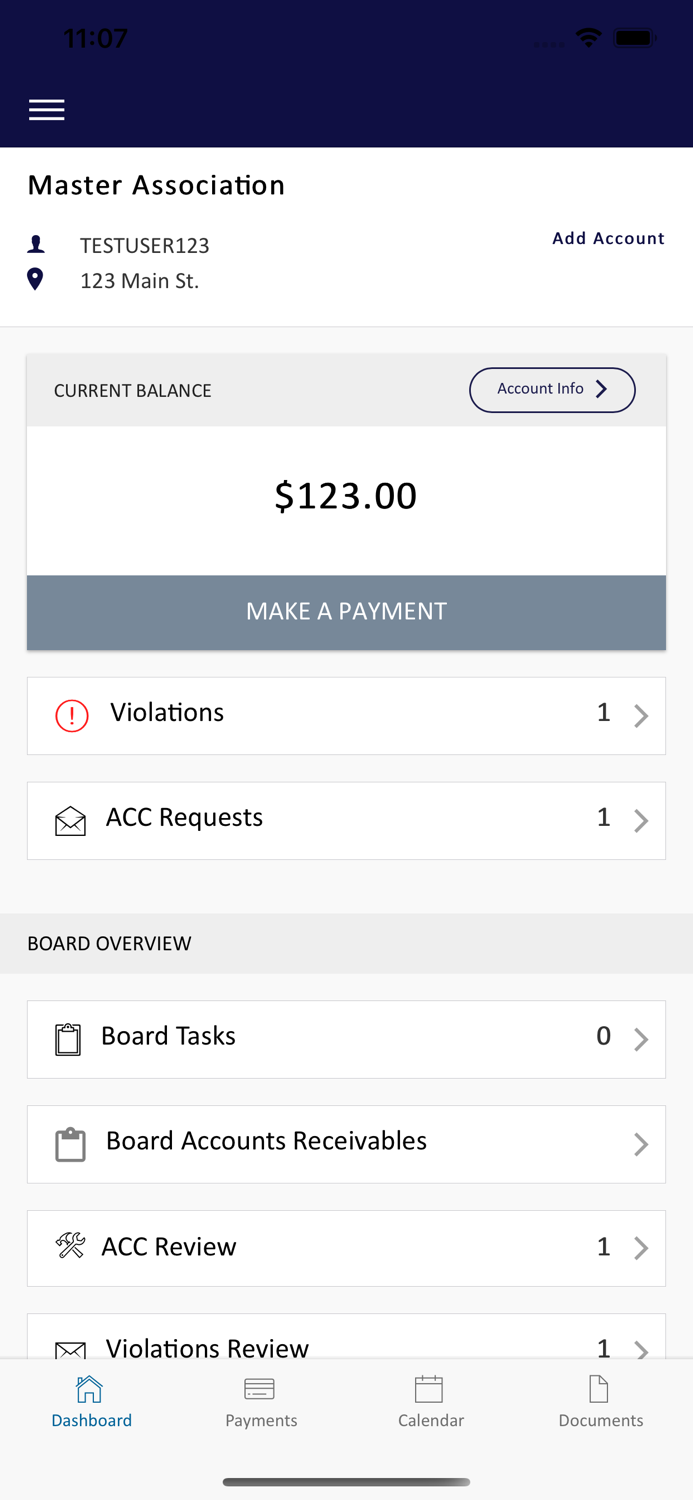693x1500 pixels.
Task: Tap the location pin icon
Action: tap(35, 279)
